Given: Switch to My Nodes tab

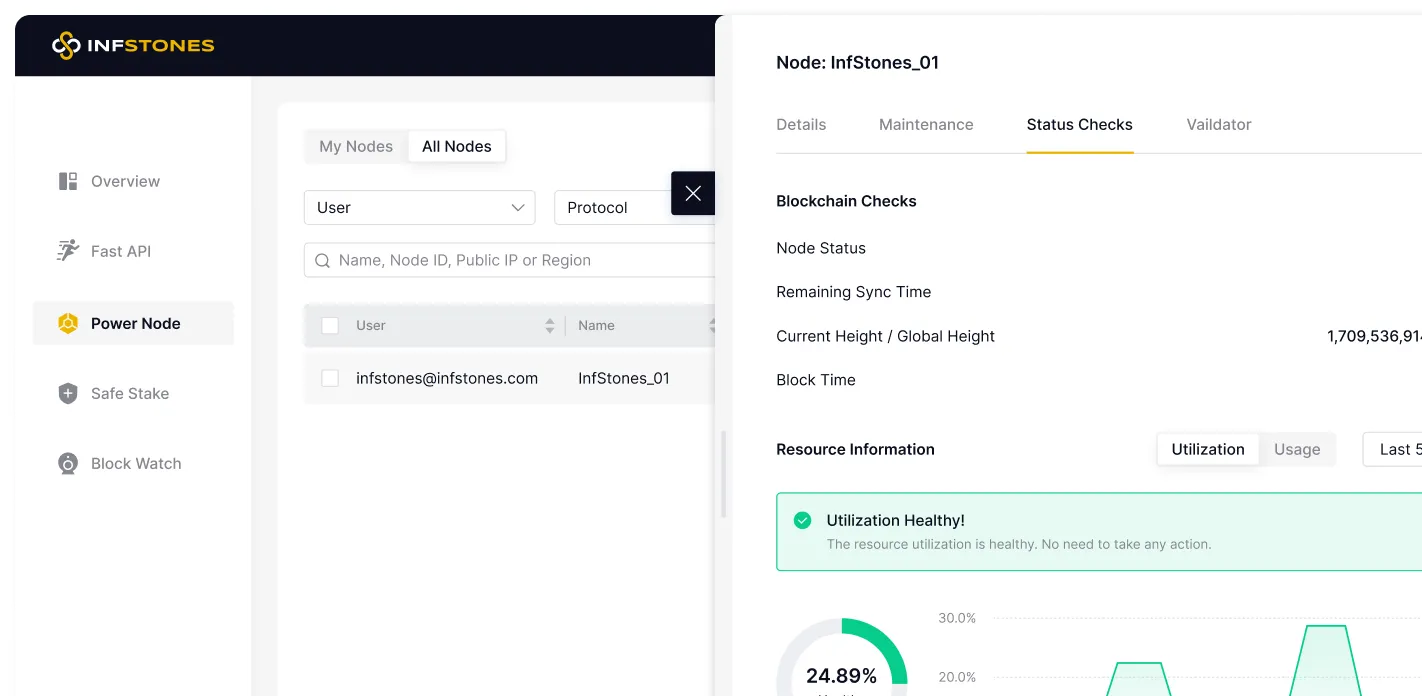Looking at the screenshot, I should [x=356, y=146].
